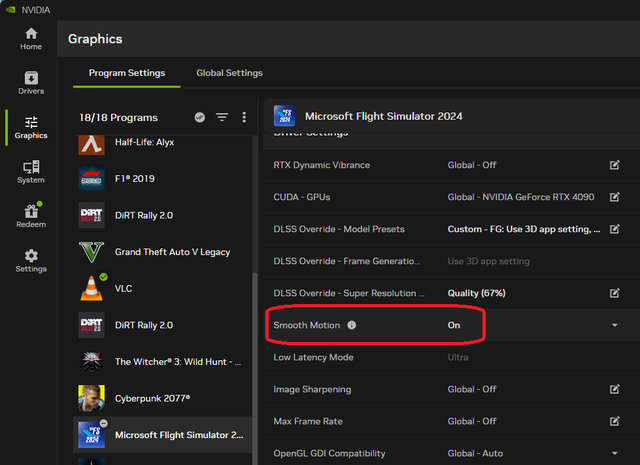The image size is (640, 465).
Task: Select Microsoft Flight Simulator 2024 in list
Action: tap(163, 435)
